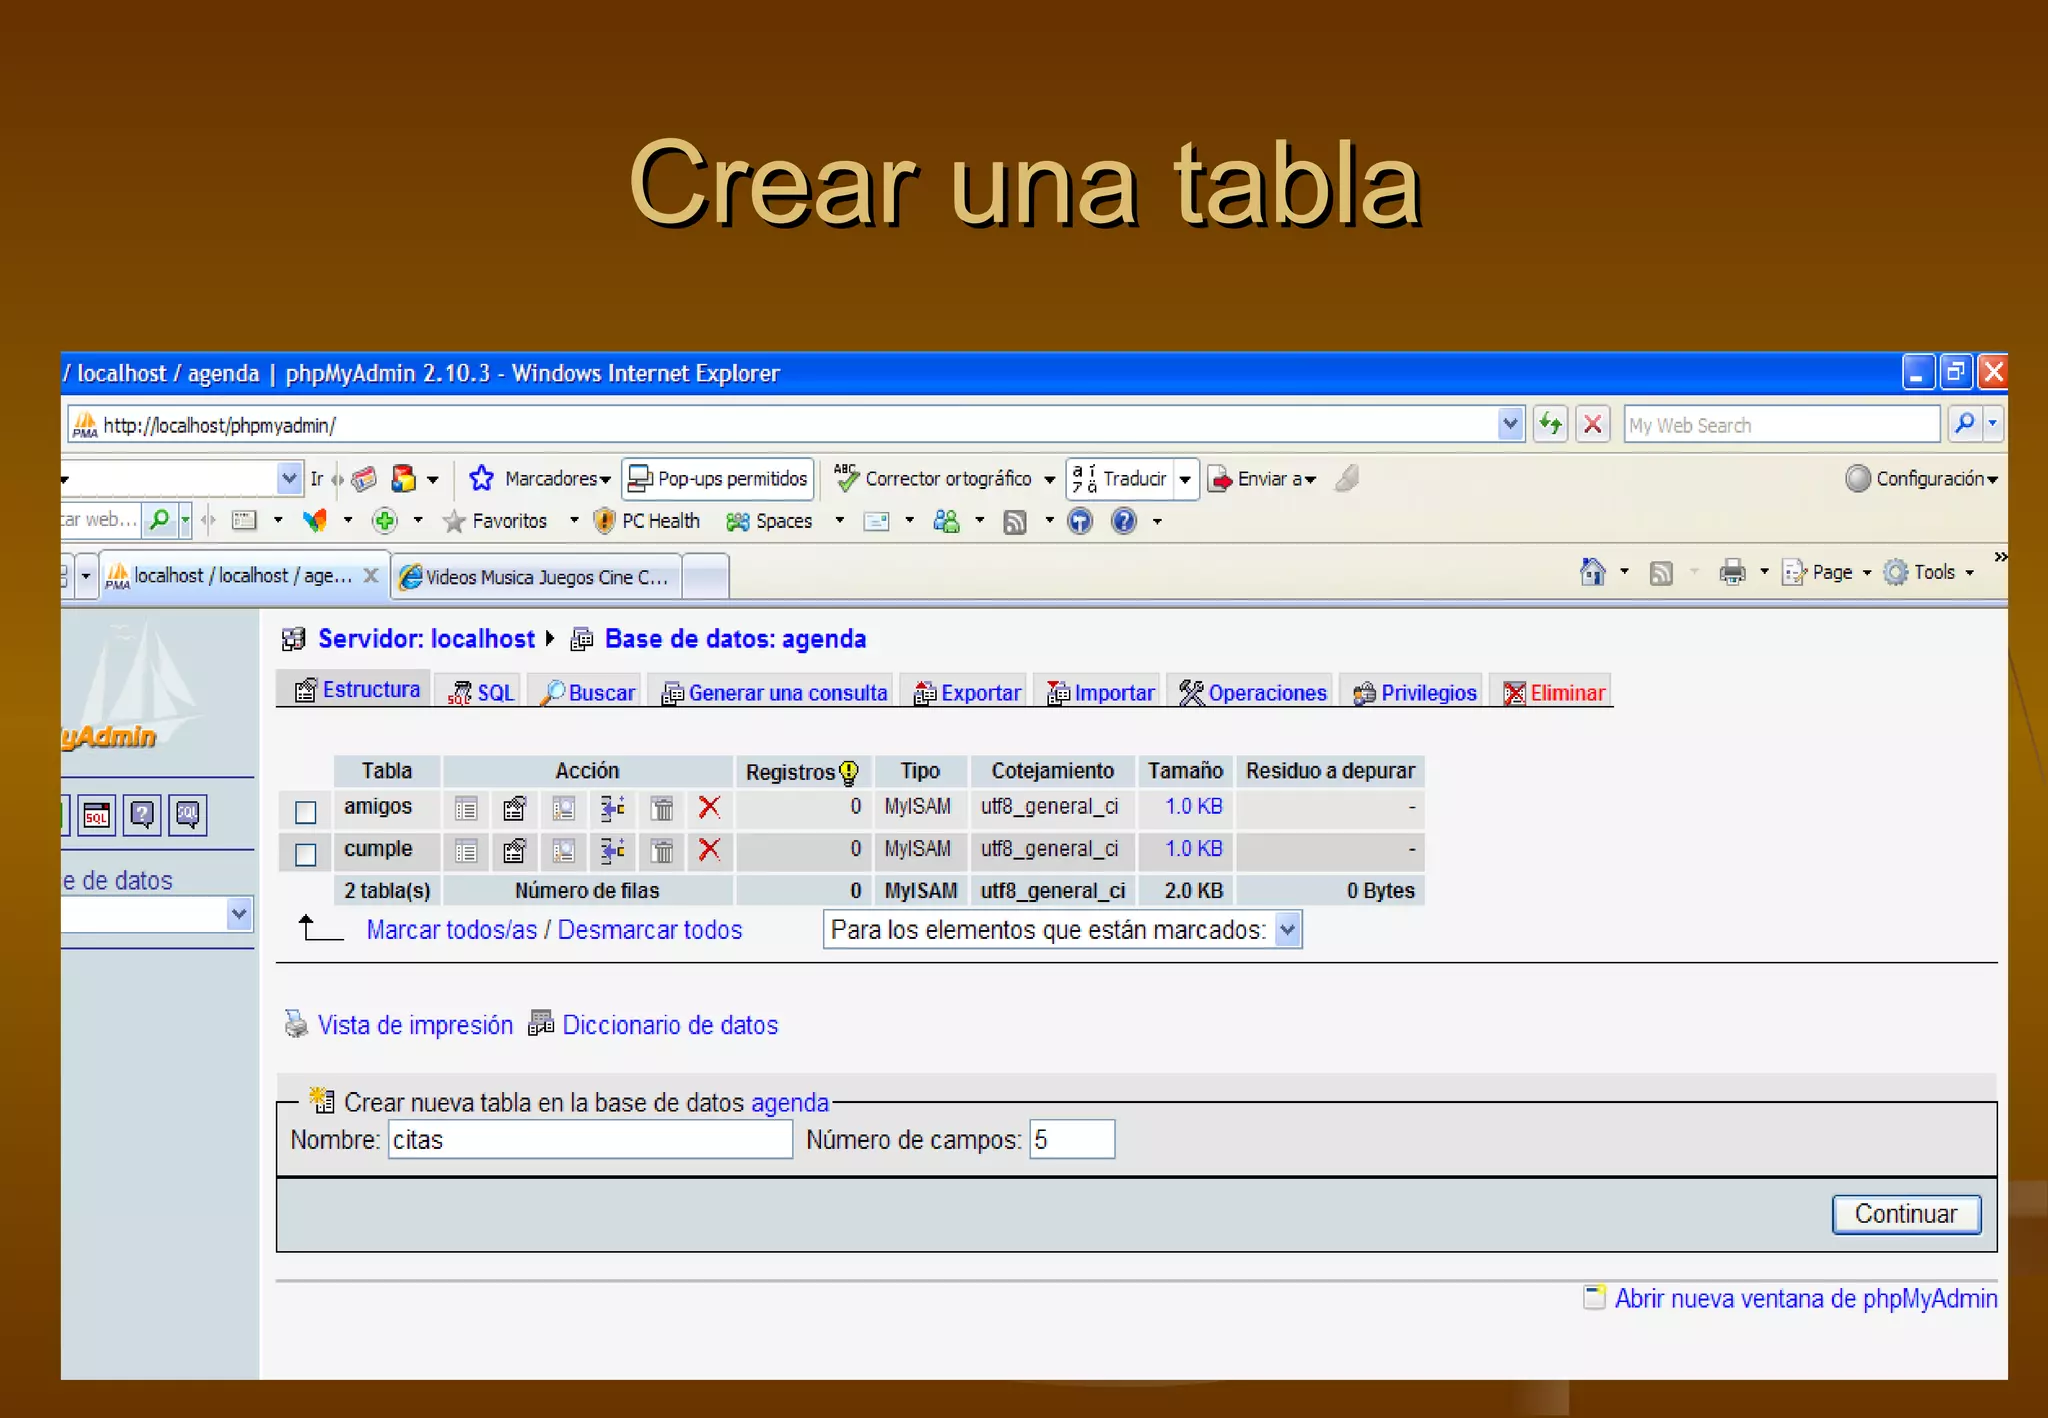Empty the cumple table
The height and width of the screenshot is (1418, 2048).
tap(662, 851)
